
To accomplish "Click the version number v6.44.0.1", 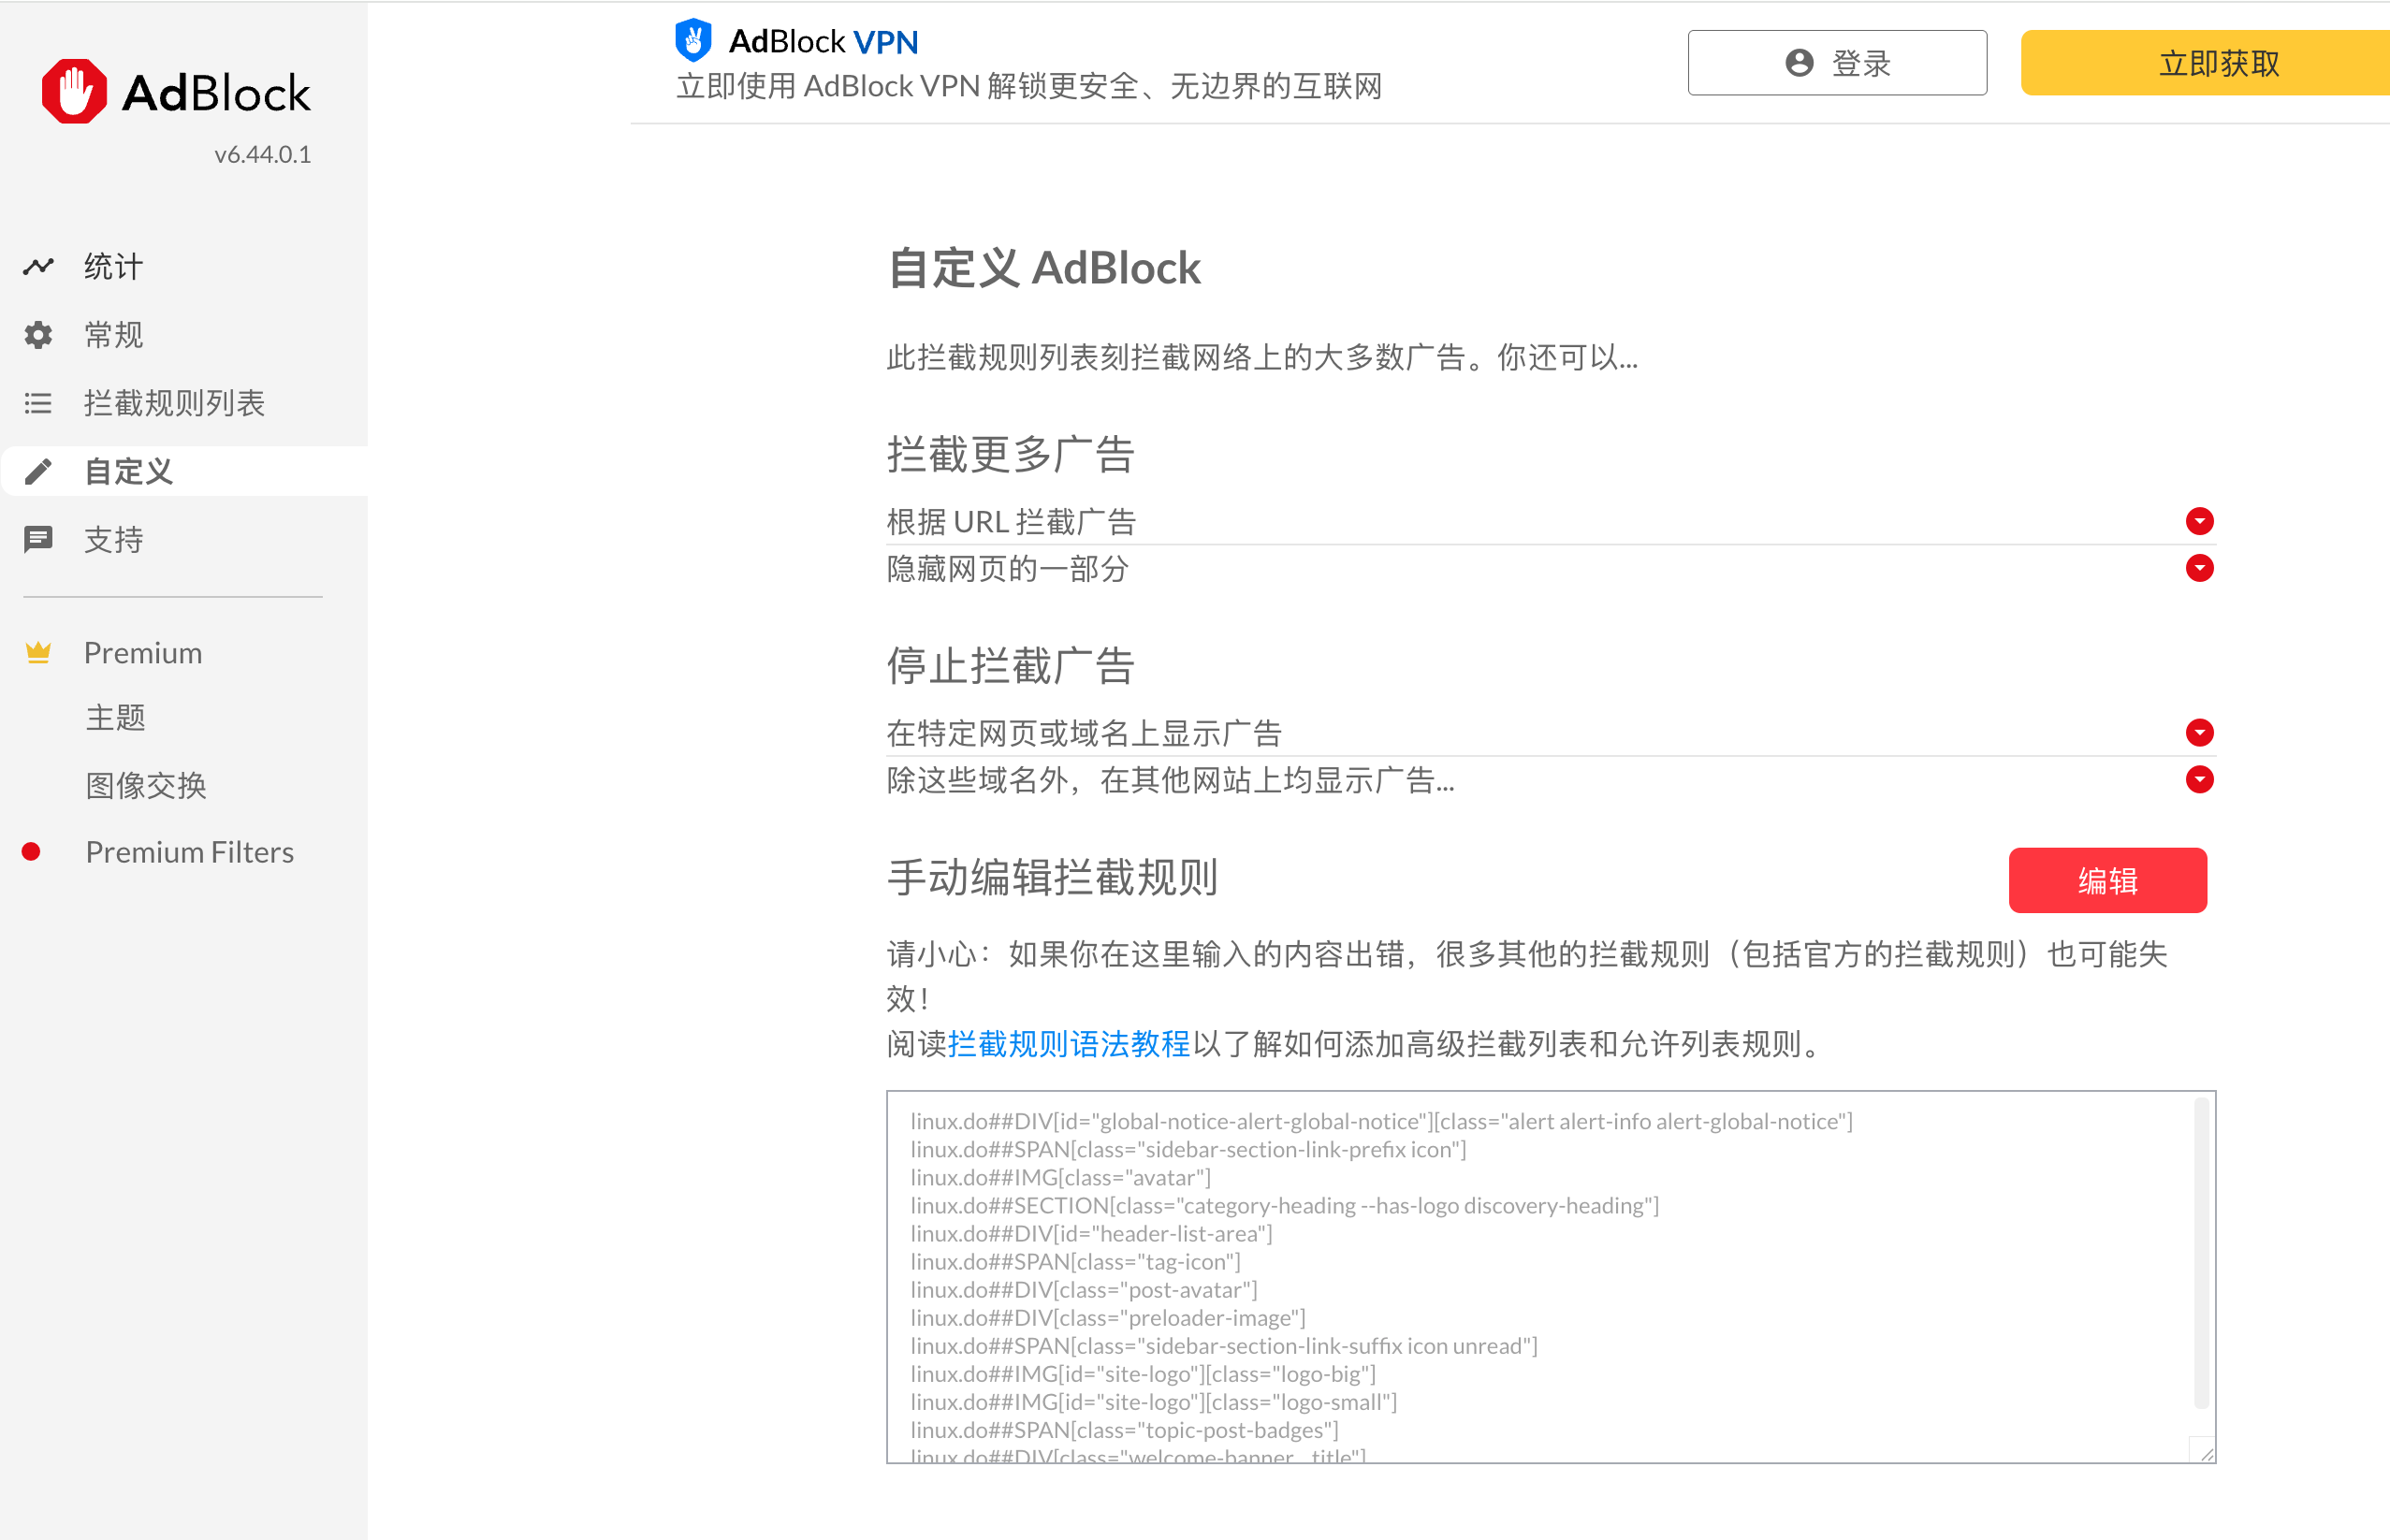I will [262, 154].
